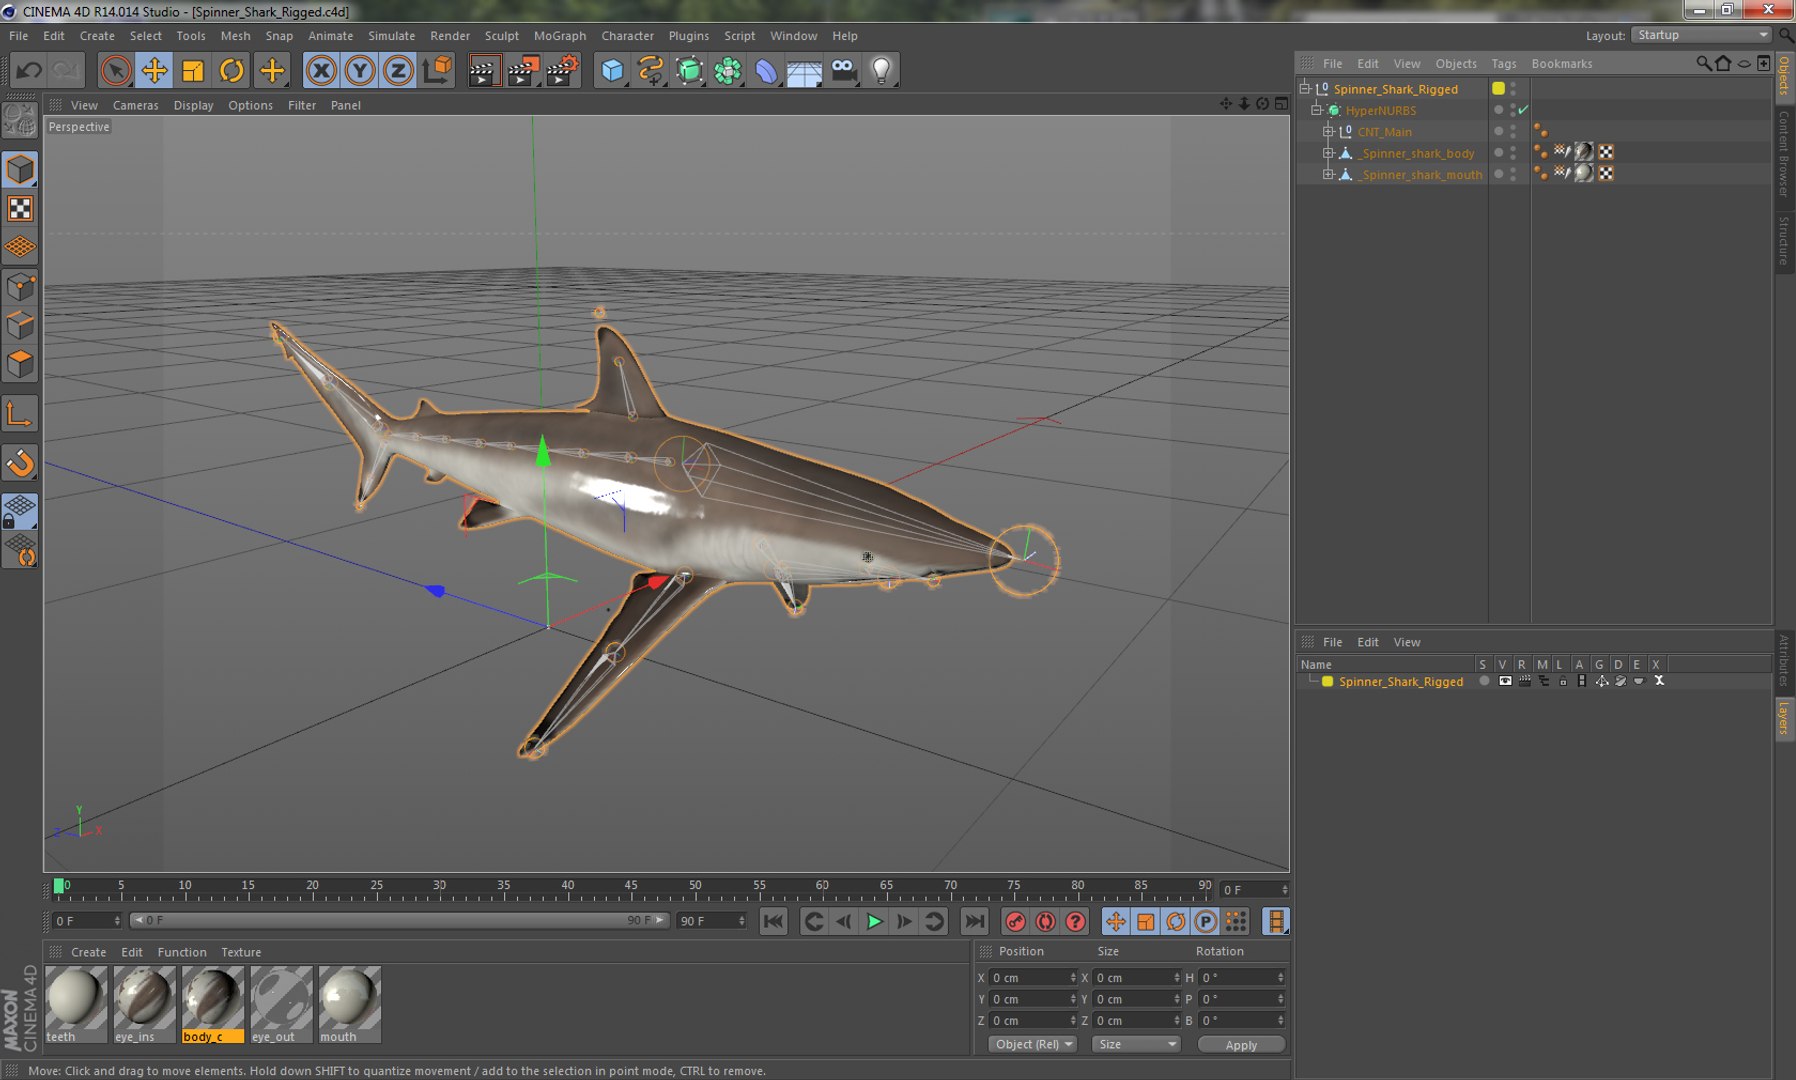This screenshot has height=1080, width=1796.
Task: Toggle HyperNURBS green enable checkmark
Action: click(1523, 110)
